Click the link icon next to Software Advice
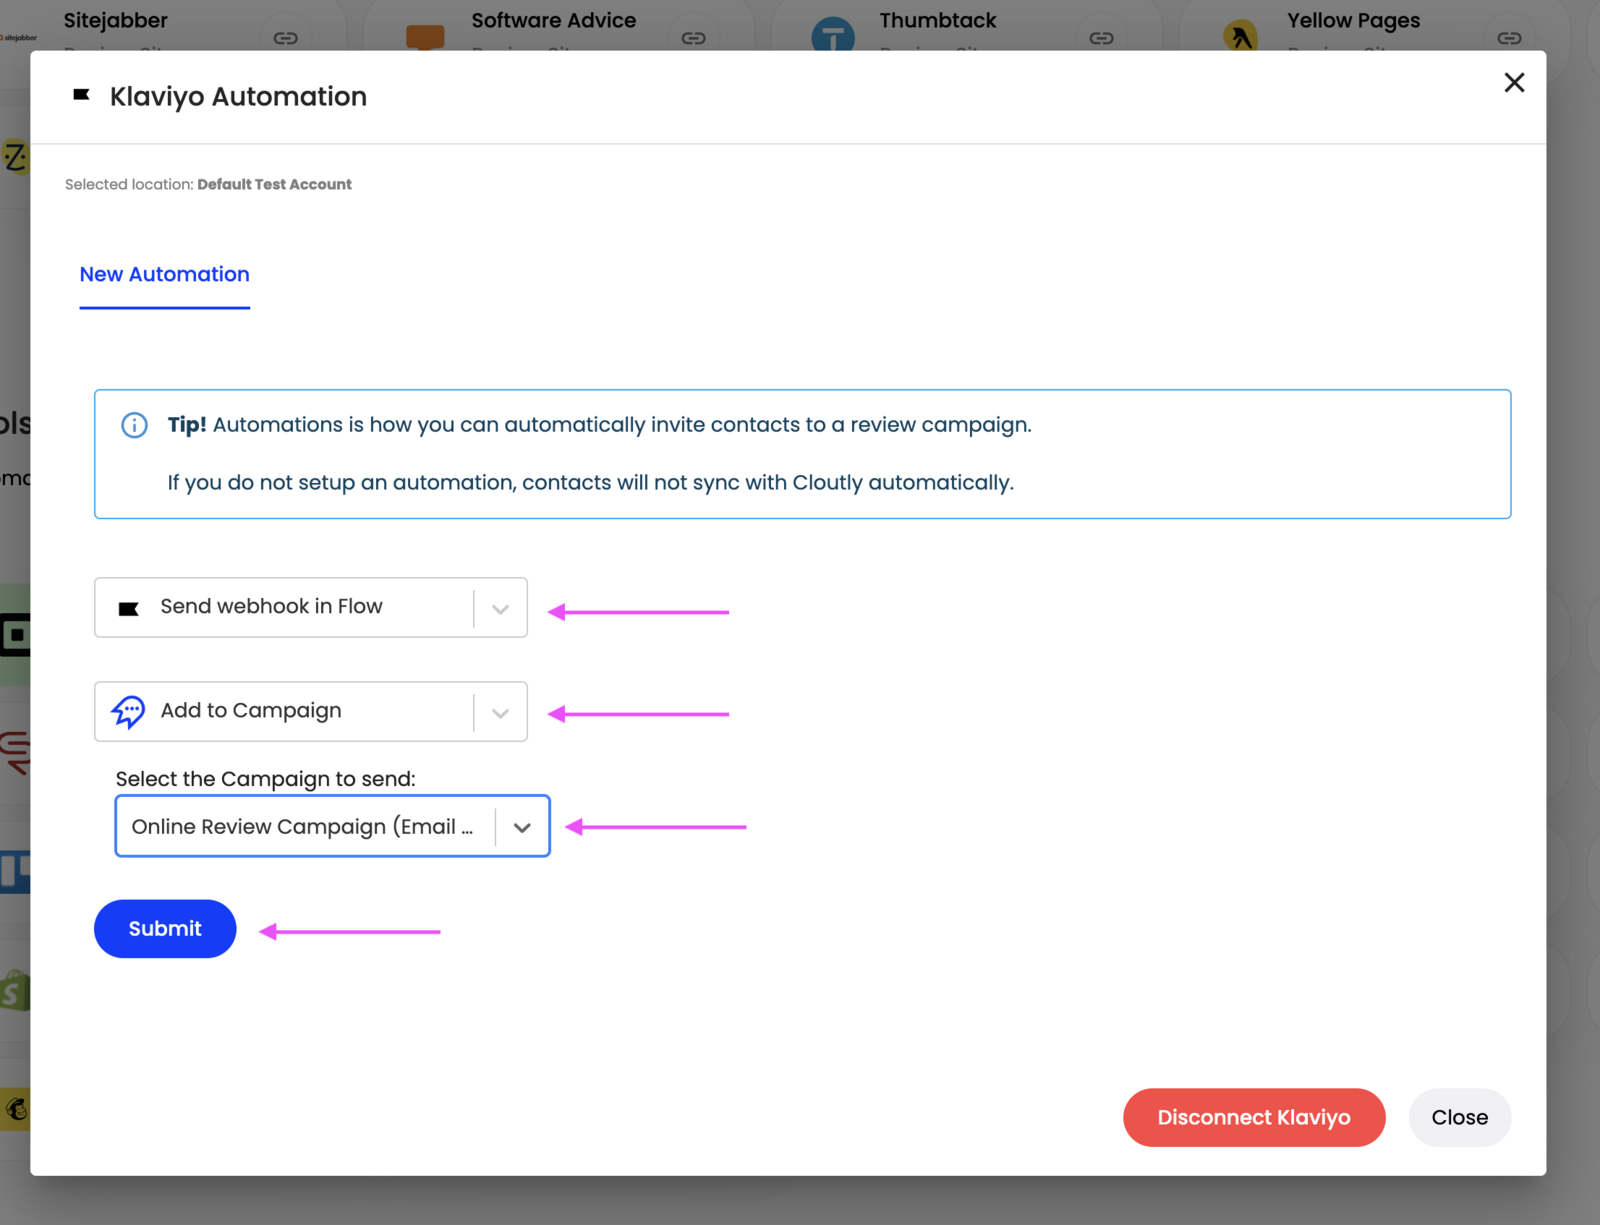1600x1225 pixels. [693, 37]
